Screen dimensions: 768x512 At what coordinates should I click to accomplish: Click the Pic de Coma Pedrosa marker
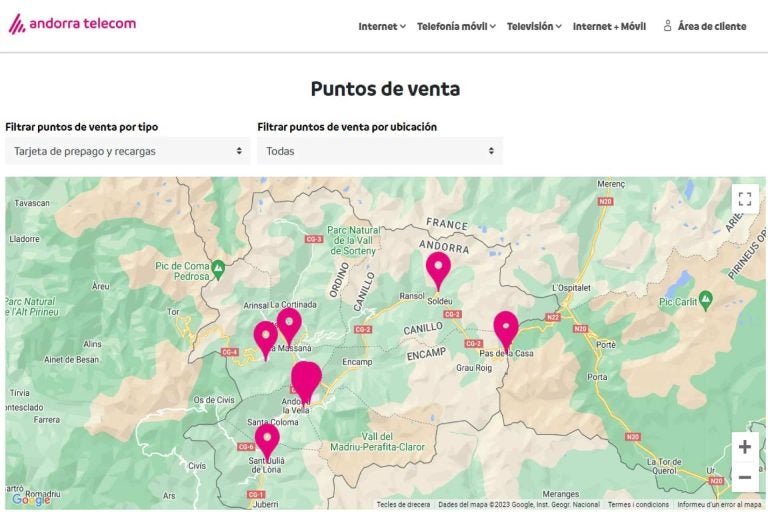pos(218,269)
